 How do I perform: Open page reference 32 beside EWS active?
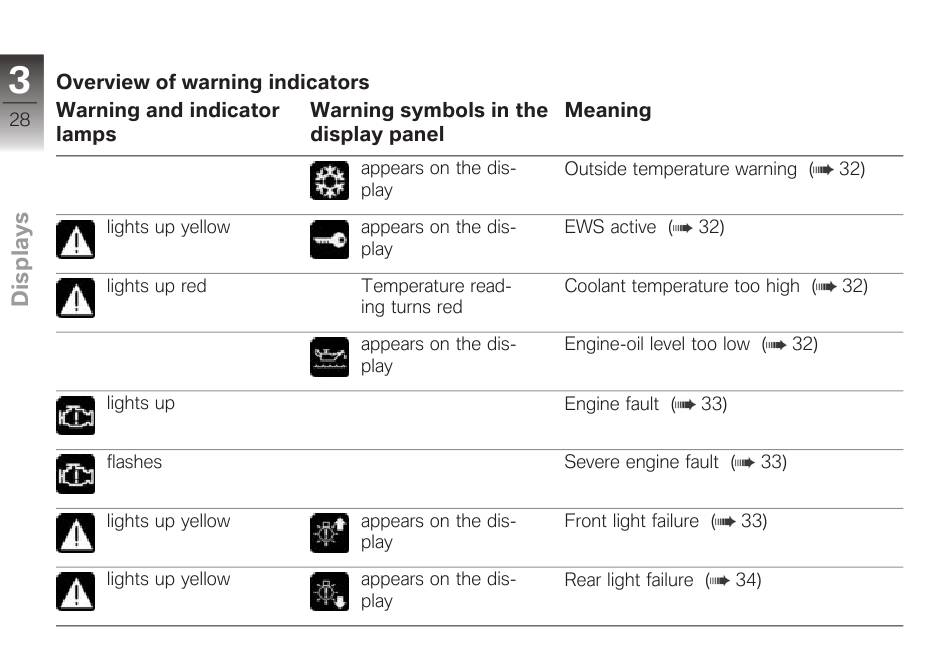[696, 227]
